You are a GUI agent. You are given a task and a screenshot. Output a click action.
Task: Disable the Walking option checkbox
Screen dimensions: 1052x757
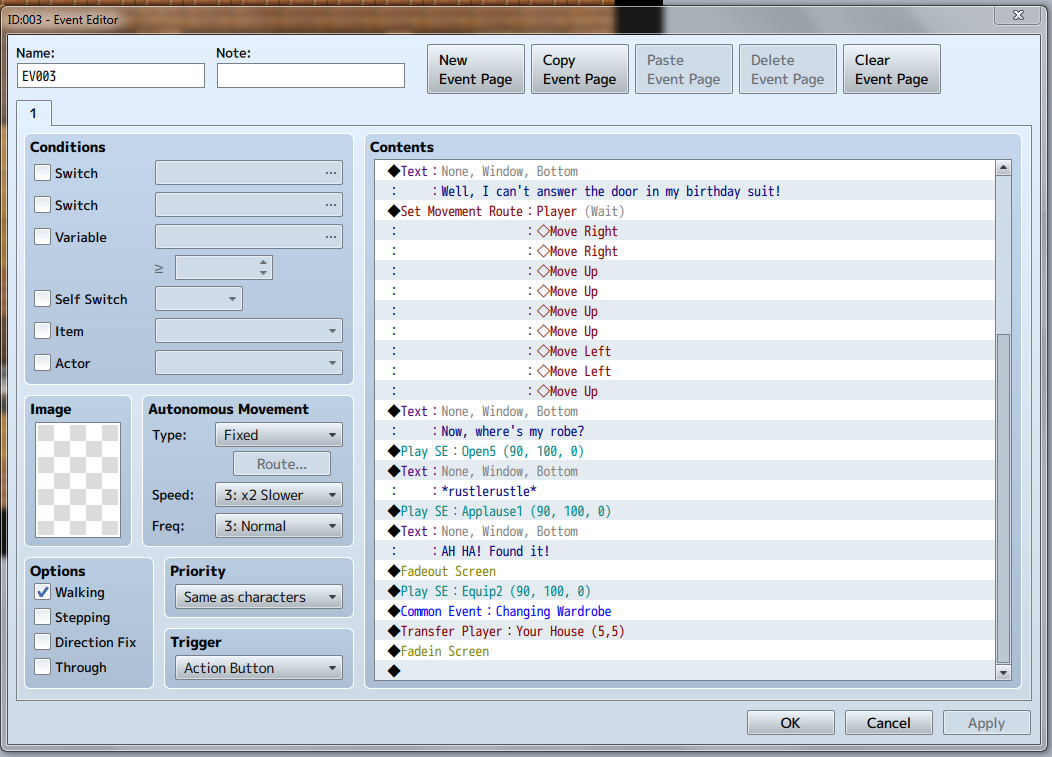42,592
